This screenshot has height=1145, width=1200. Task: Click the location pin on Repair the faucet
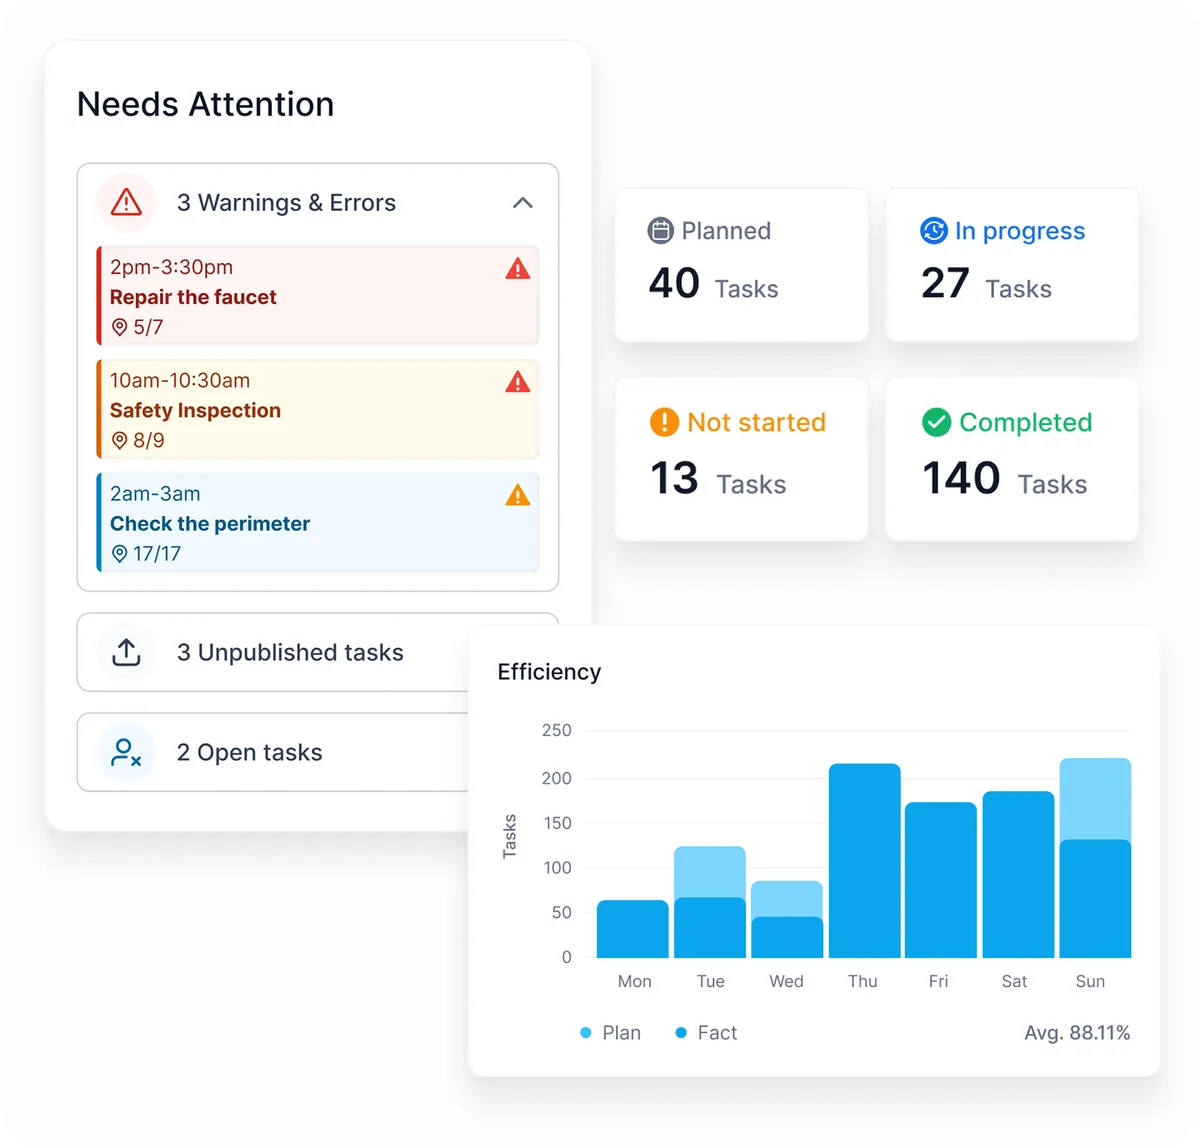pos(118,327)
